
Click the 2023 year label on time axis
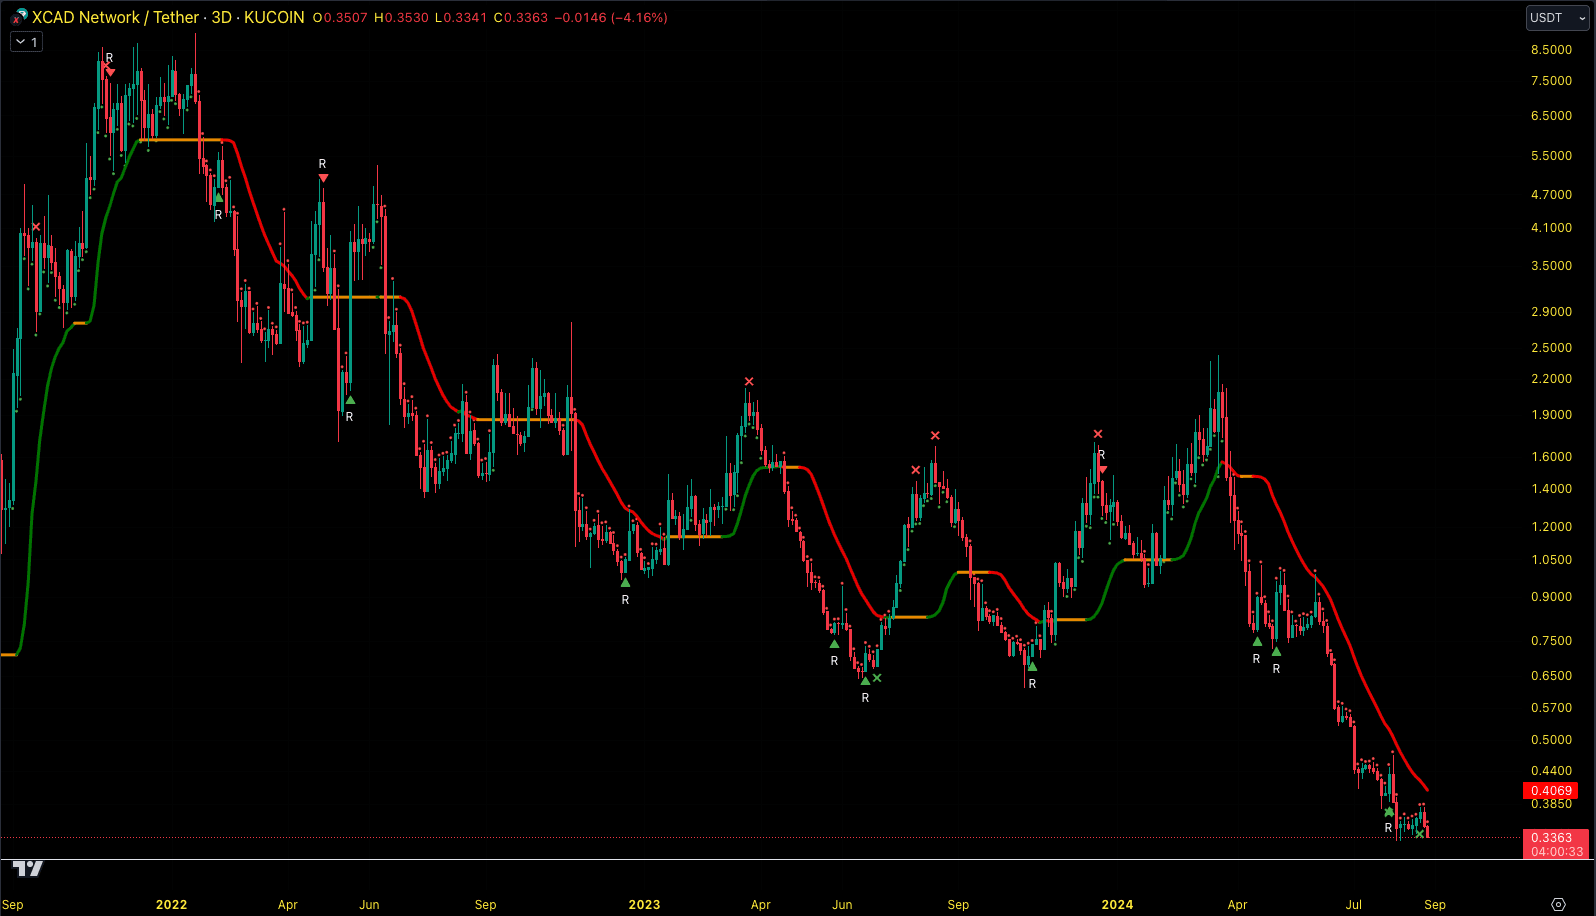[x=644, y=905]
